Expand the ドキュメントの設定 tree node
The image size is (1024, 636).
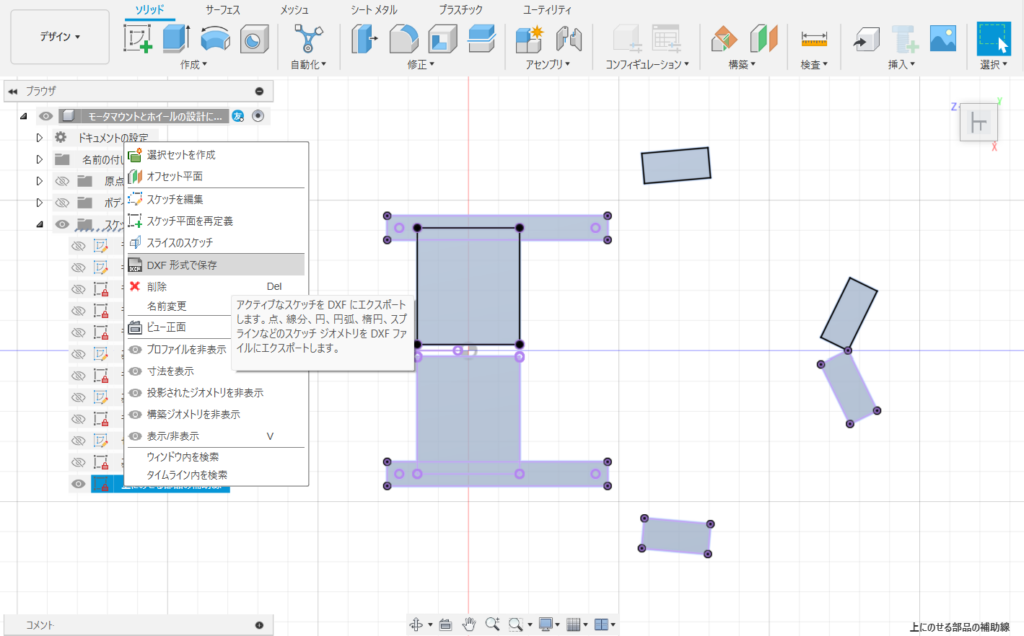[39, 138]
